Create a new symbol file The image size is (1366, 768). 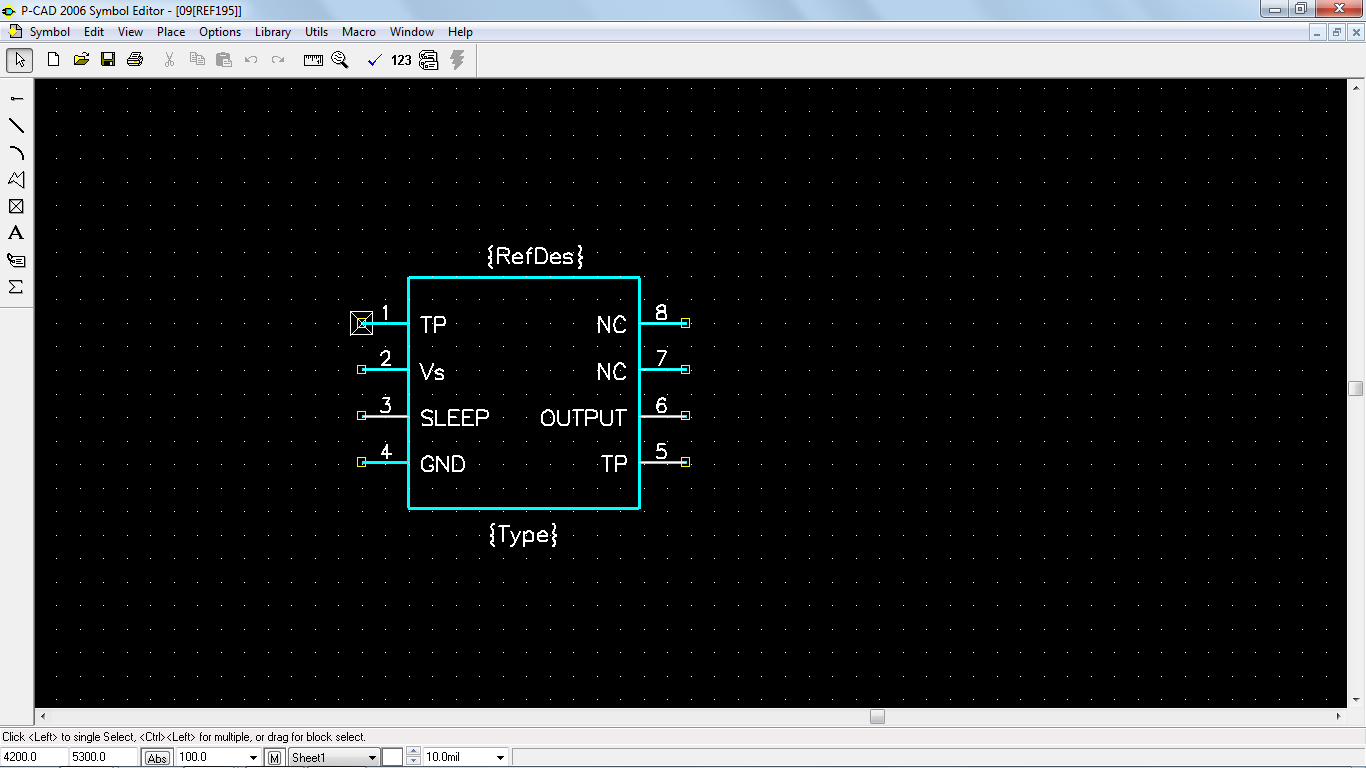(x=54, y=60)
